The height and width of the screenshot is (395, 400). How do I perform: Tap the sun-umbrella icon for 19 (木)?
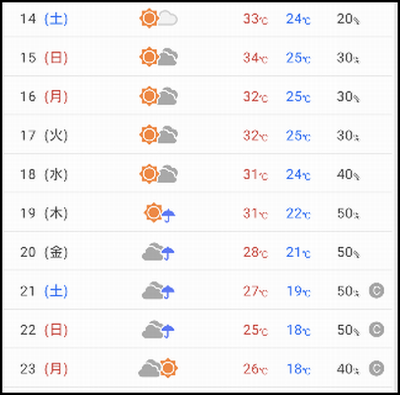(160, 213)
